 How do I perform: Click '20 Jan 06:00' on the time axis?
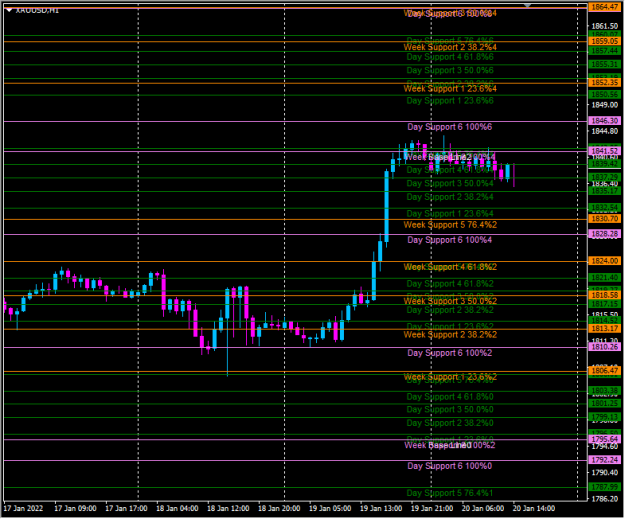tap(483, 509)
